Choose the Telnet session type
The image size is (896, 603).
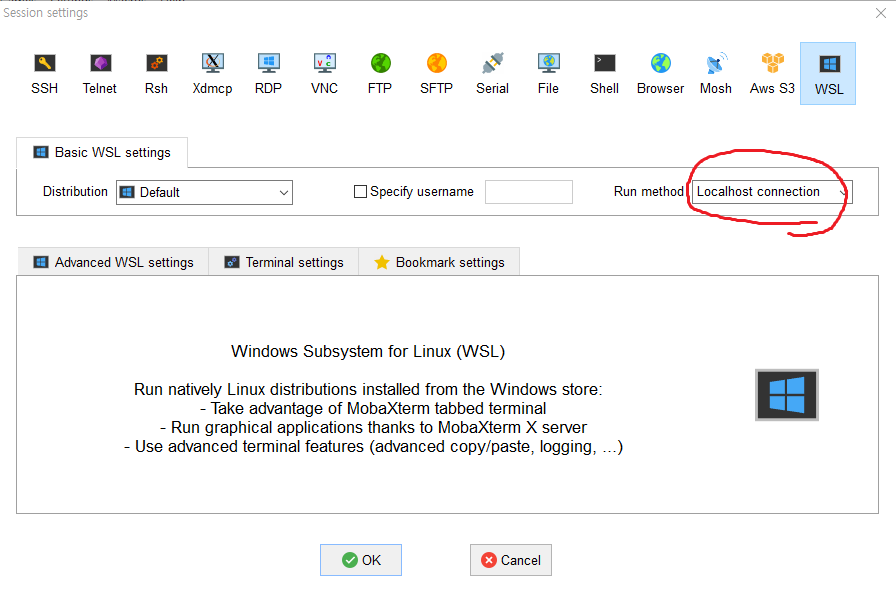99,74
